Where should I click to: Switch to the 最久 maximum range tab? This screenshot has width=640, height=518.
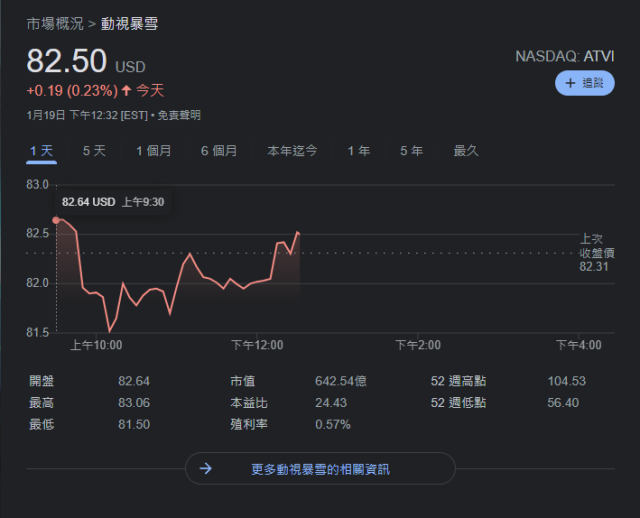point(466,151)
